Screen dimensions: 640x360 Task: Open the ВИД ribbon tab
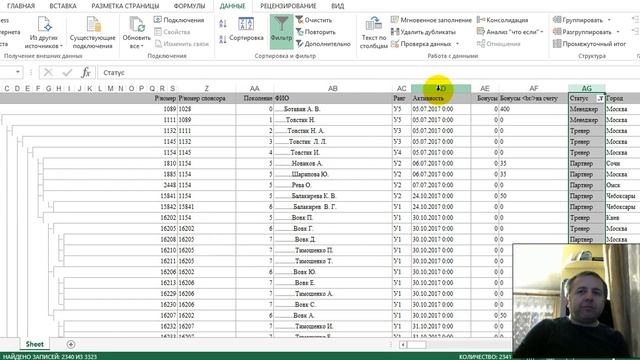338,6
